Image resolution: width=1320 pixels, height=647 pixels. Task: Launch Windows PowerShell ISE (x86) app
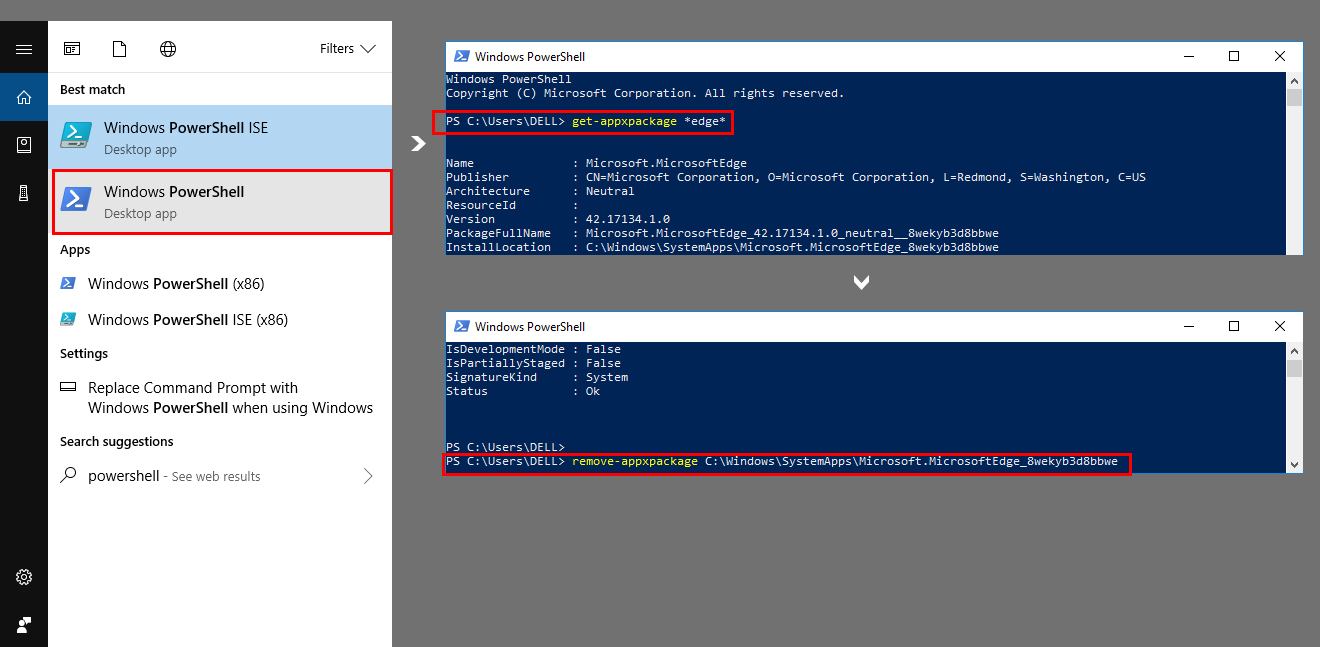(220, 319)
